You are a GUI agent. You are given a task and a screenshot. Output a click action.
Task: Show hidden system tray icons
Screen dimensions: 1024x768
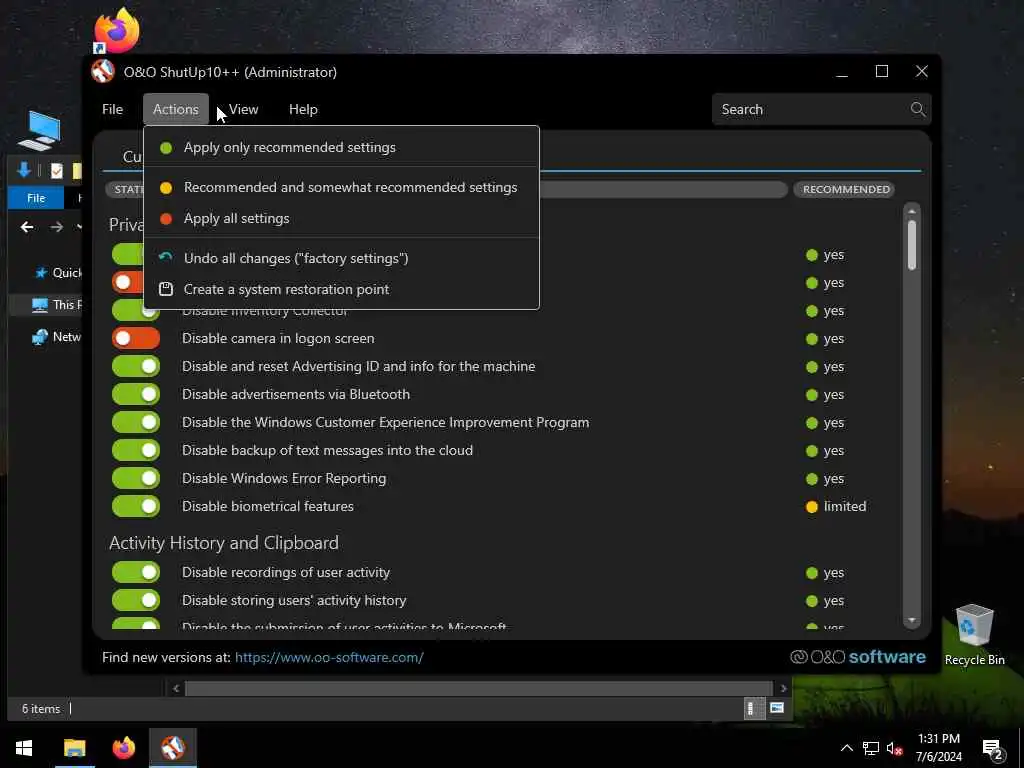point(846,748)
